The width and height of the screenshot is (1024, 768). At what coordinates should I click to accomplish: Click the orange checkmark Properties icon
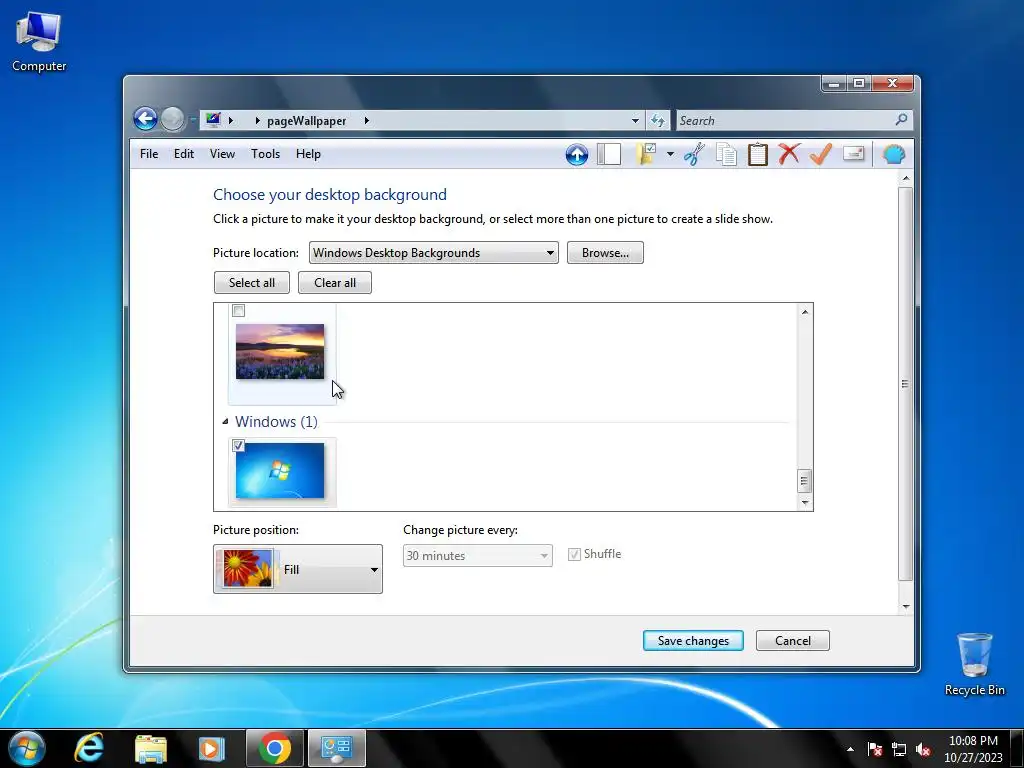tap(820, 154)
